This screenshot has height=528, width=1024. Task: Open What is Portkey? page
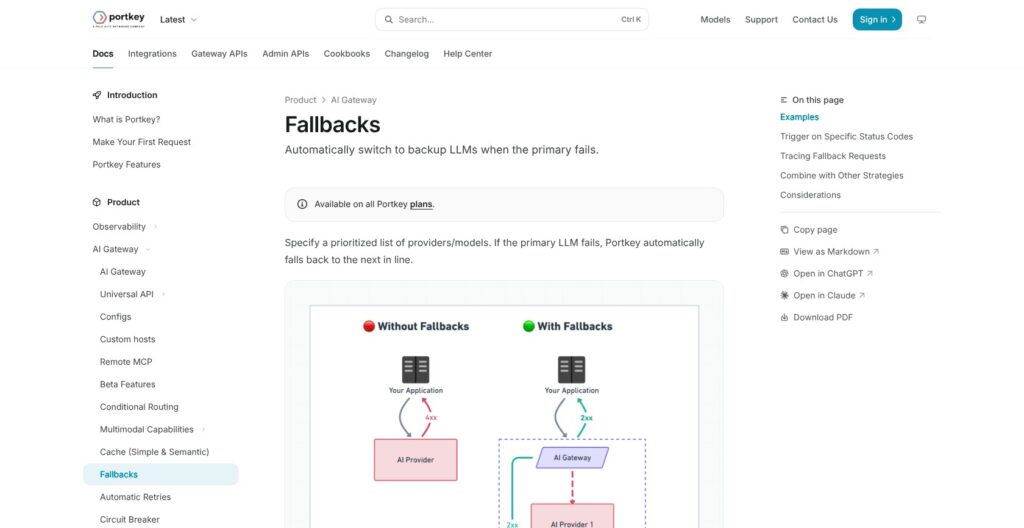pos(126,120)
